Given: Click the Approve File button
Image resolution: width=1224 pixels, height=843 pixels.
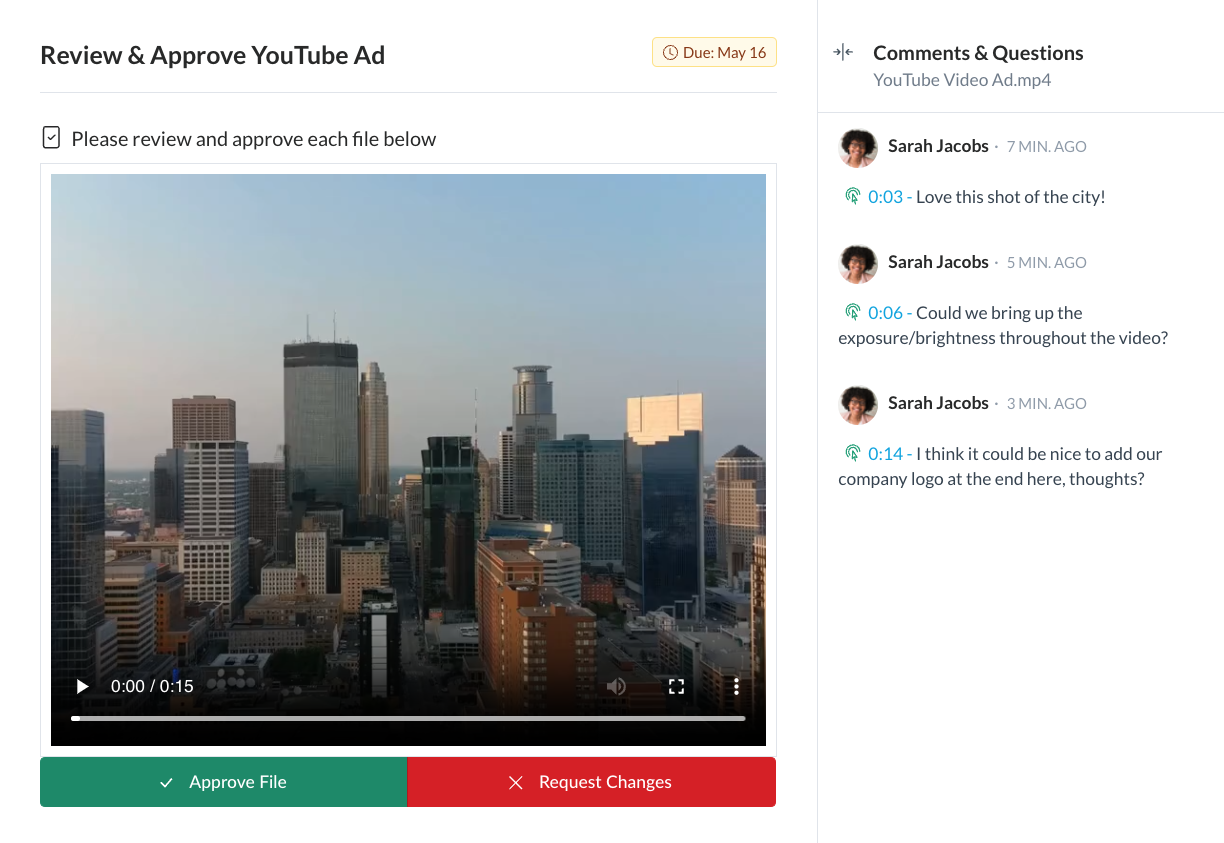Looking at the screenshot, I should [x=223, y=782].
